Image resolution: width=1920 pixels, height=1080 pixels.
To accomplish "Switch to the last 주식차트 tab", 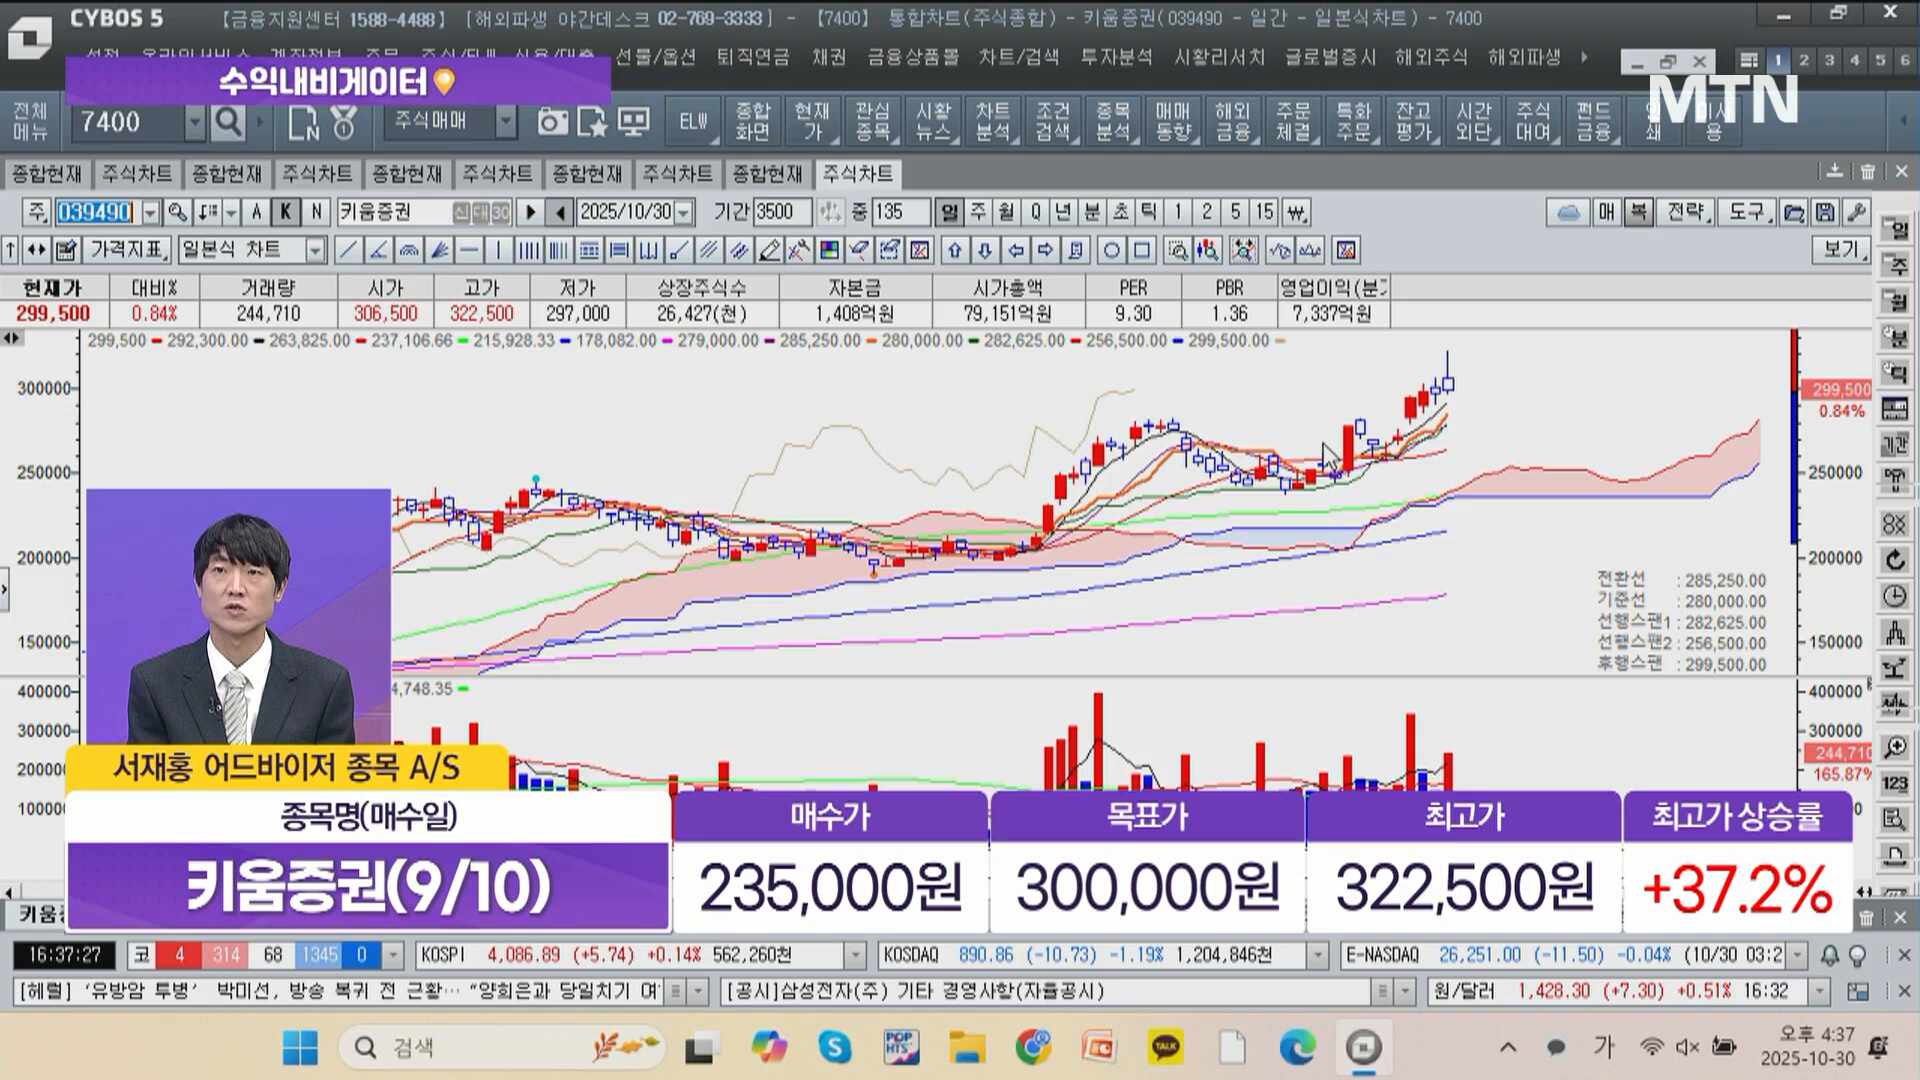I will (857, 174).
